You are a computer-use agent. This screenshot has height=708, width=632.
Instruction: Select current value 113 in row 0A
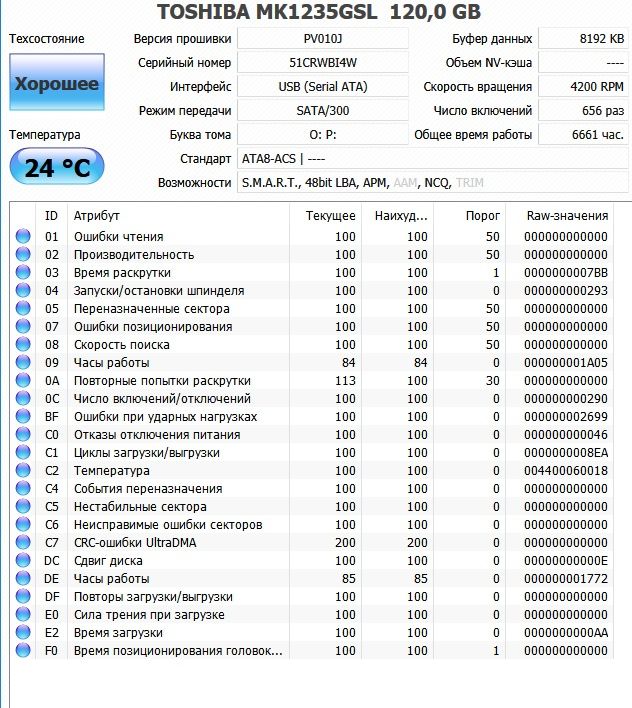[x=345, y=381]
